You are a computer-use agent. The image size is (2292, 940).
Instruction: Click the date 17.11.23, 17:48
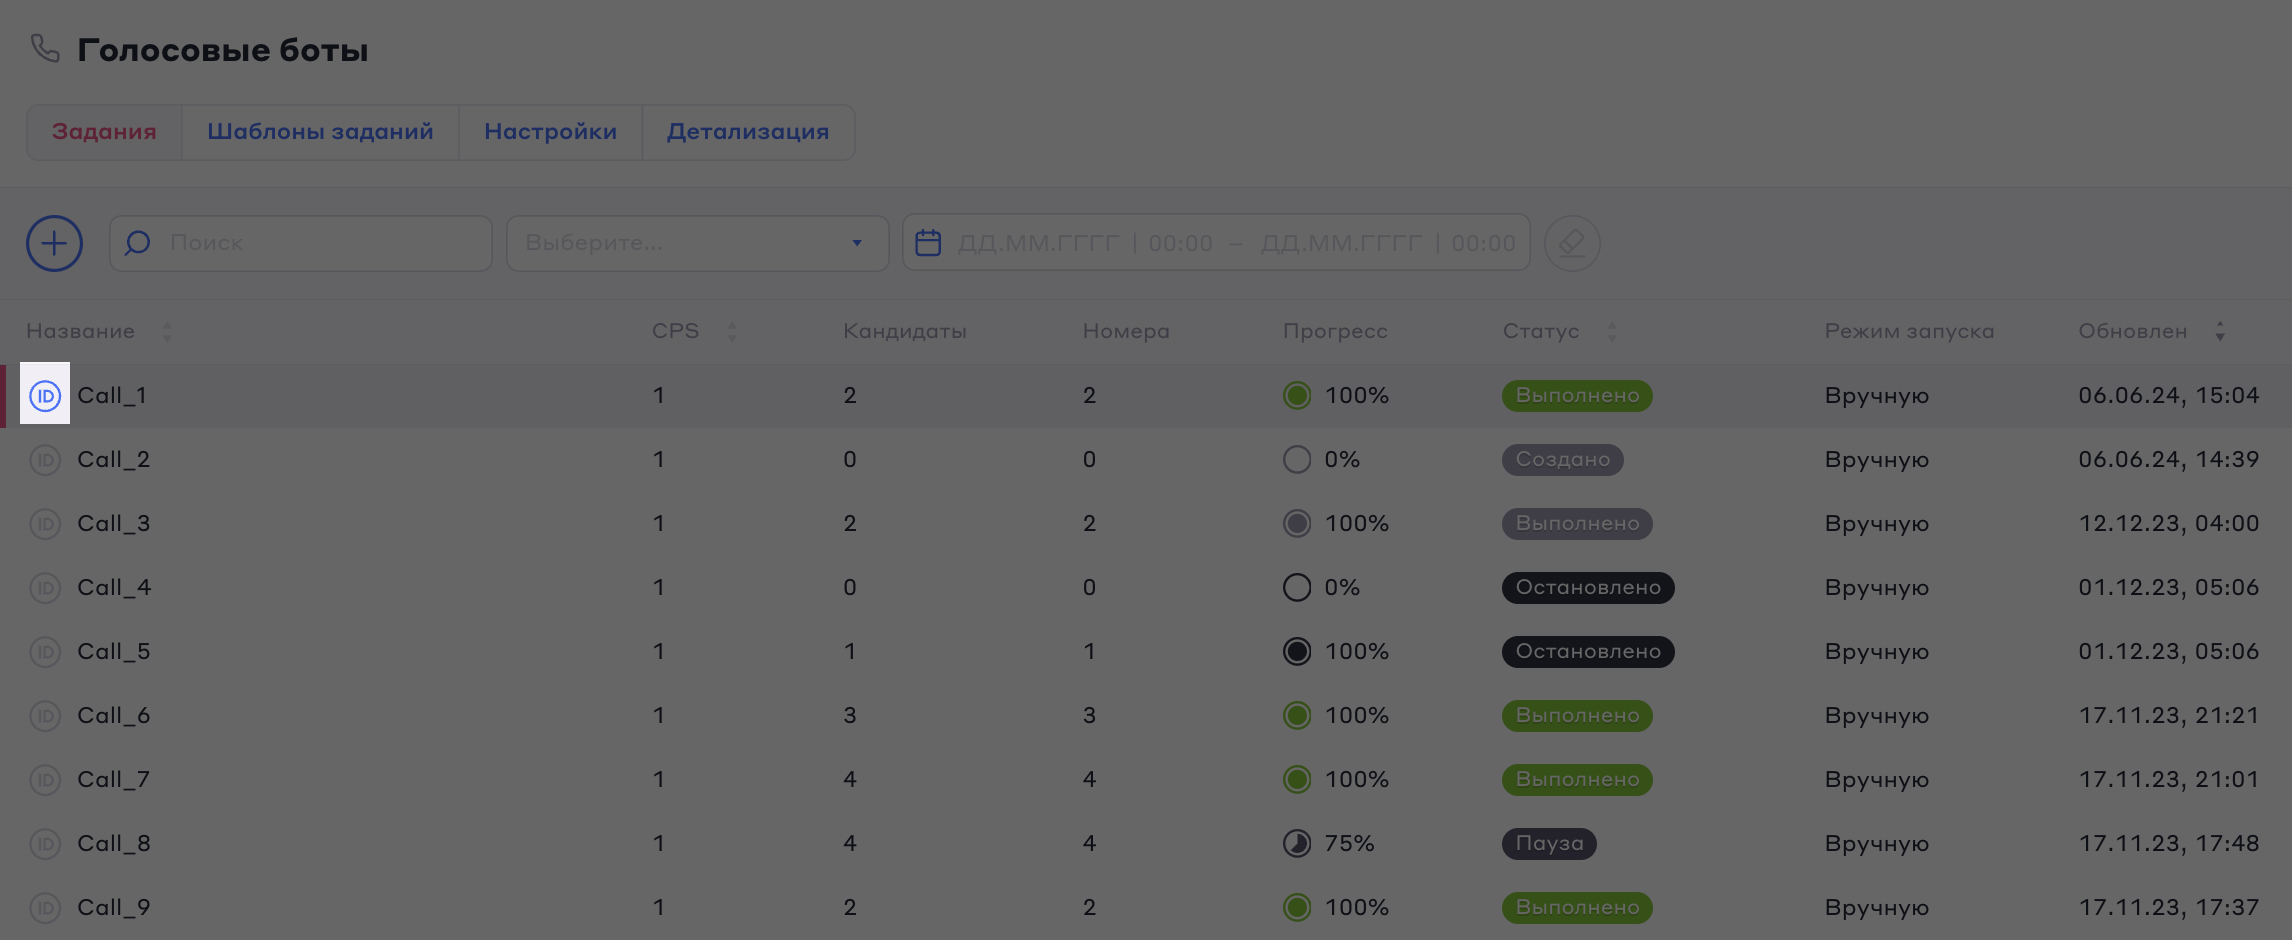click(2169, 843)
